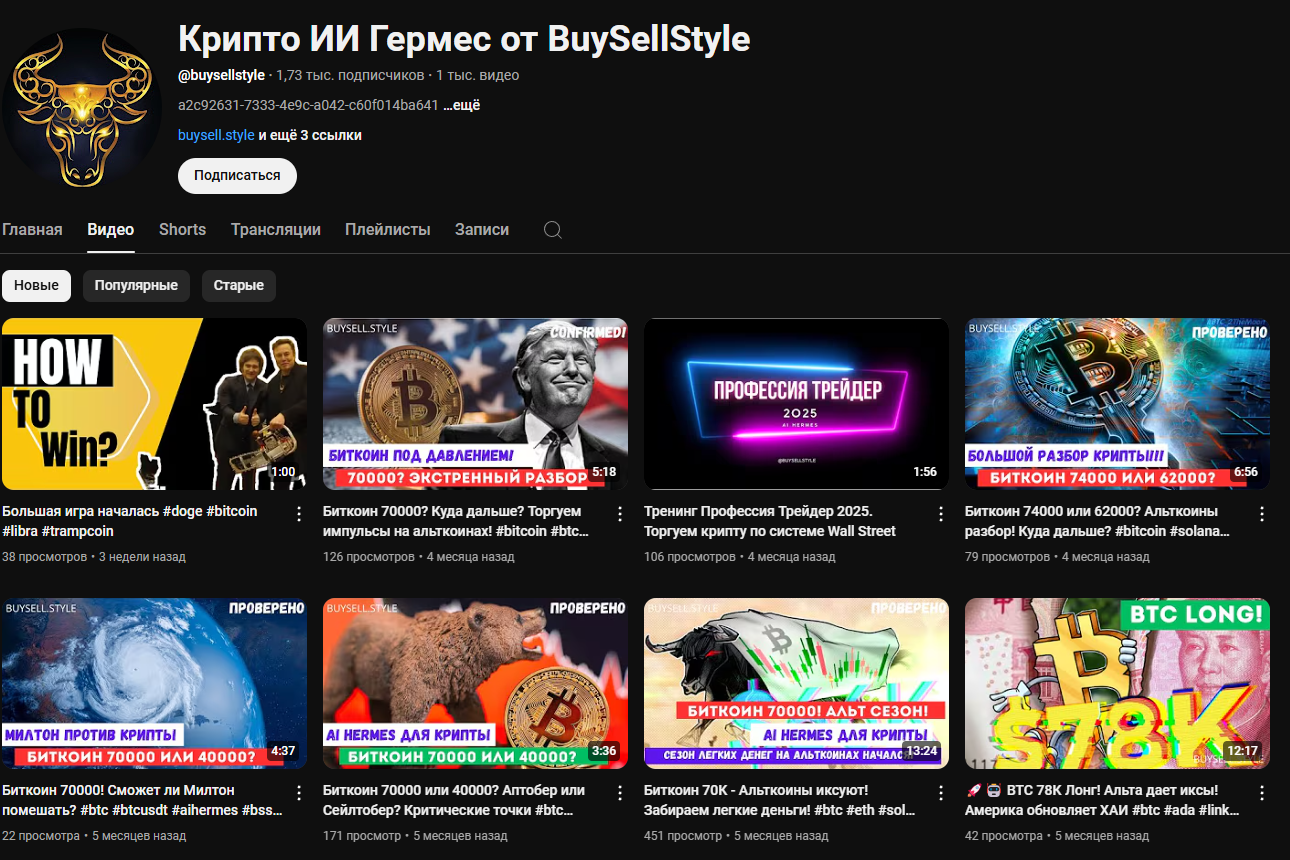Viewport: 1290px width, 860px height.
Task: Open more options for the Биткоин 70K video
Action: point(940,793)
